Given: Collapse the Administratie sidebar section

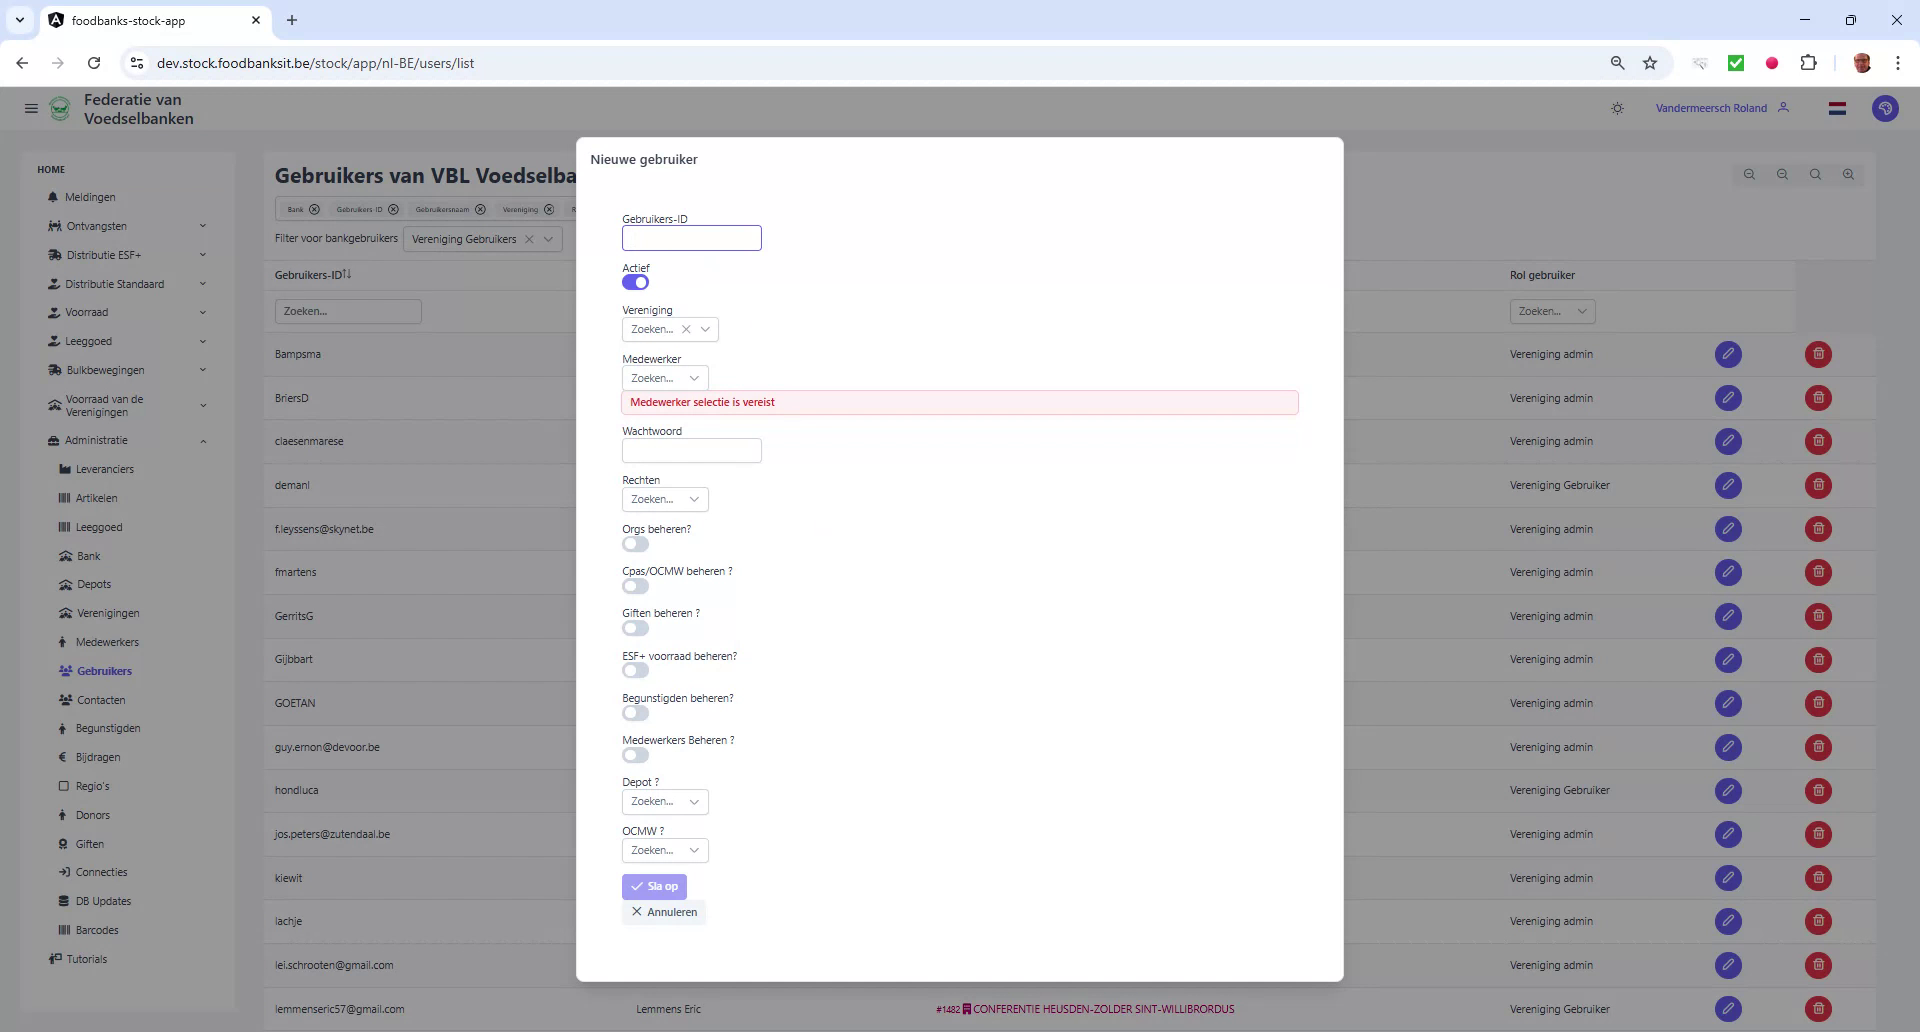Looking at the screenshot, I should [x=95, y=440].
